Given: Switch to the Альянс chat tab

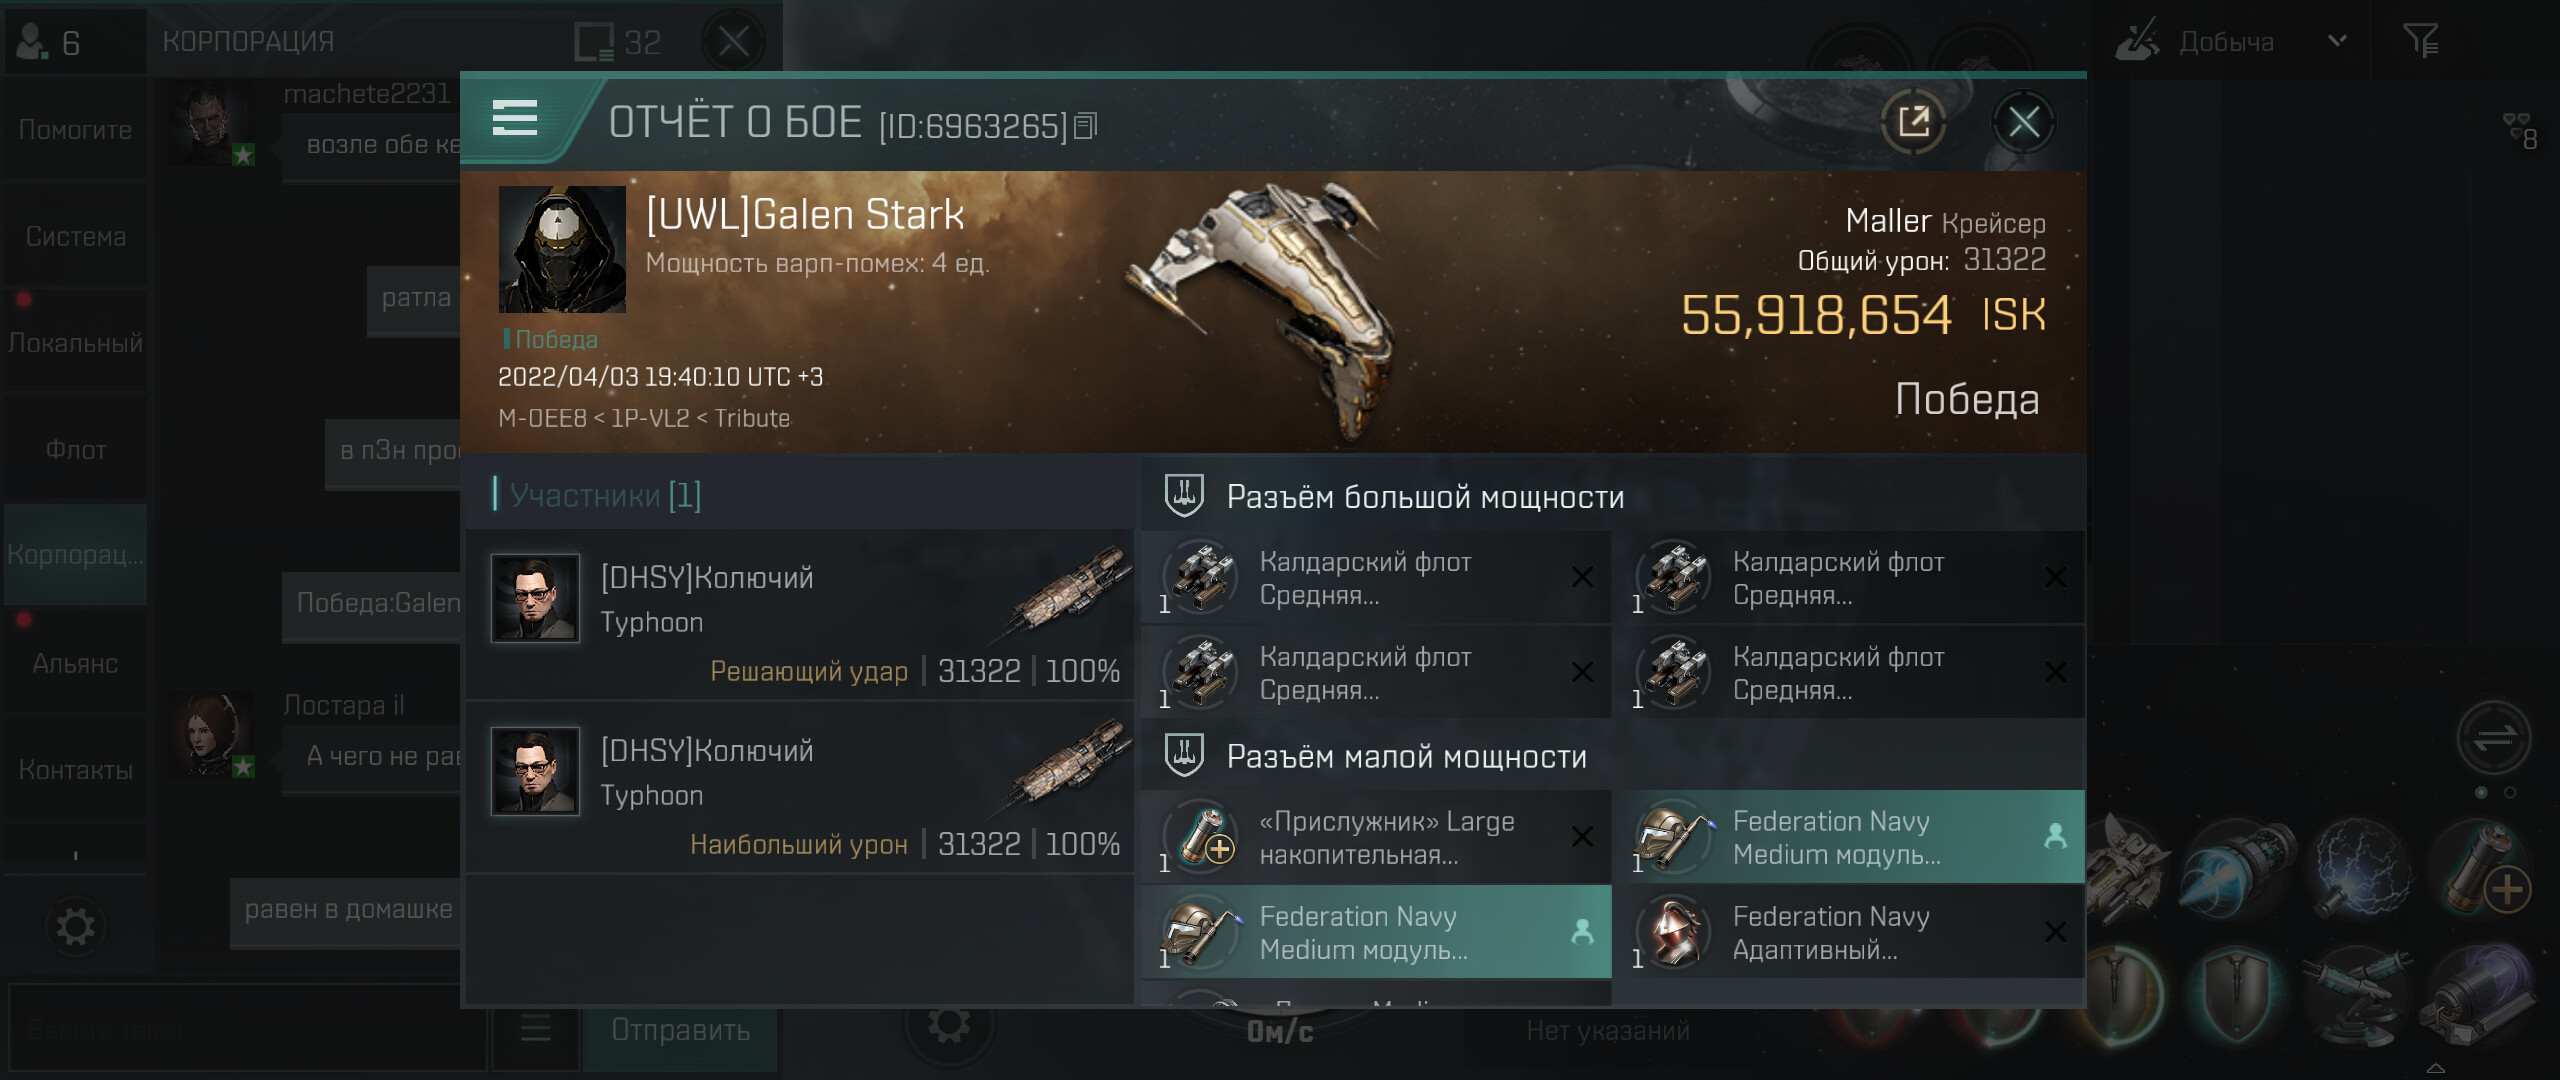Looking at the screenshot, I should pyautogui.click(x=76, y=663).
